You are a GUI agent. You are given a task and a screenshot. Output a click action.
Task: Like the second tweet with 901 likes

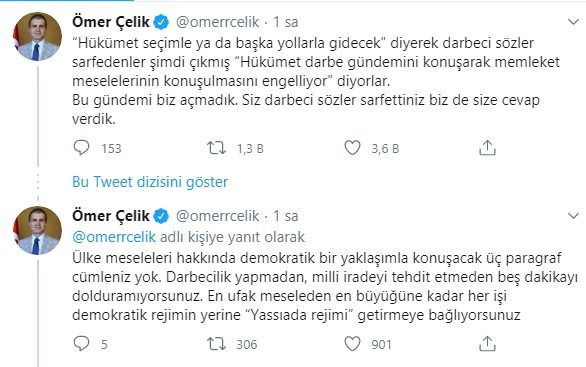352,344
